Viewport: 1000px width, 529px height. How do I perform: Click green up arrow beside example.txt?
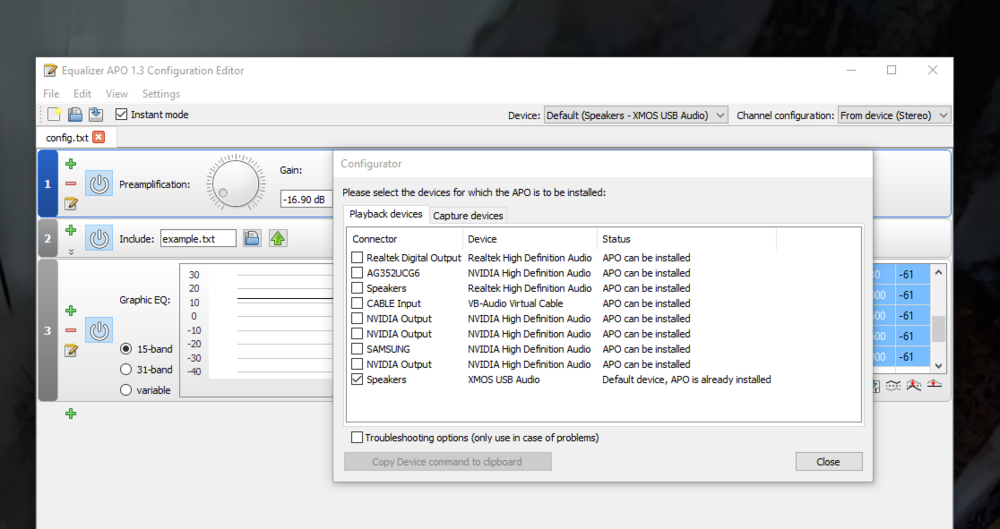click(x=277, y=239)
